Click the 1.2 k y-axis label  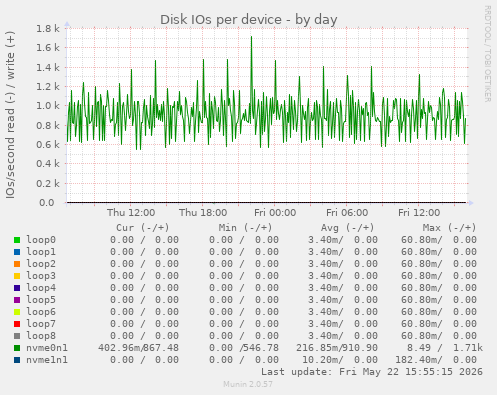pyautogui.click(x=48, y=87)
